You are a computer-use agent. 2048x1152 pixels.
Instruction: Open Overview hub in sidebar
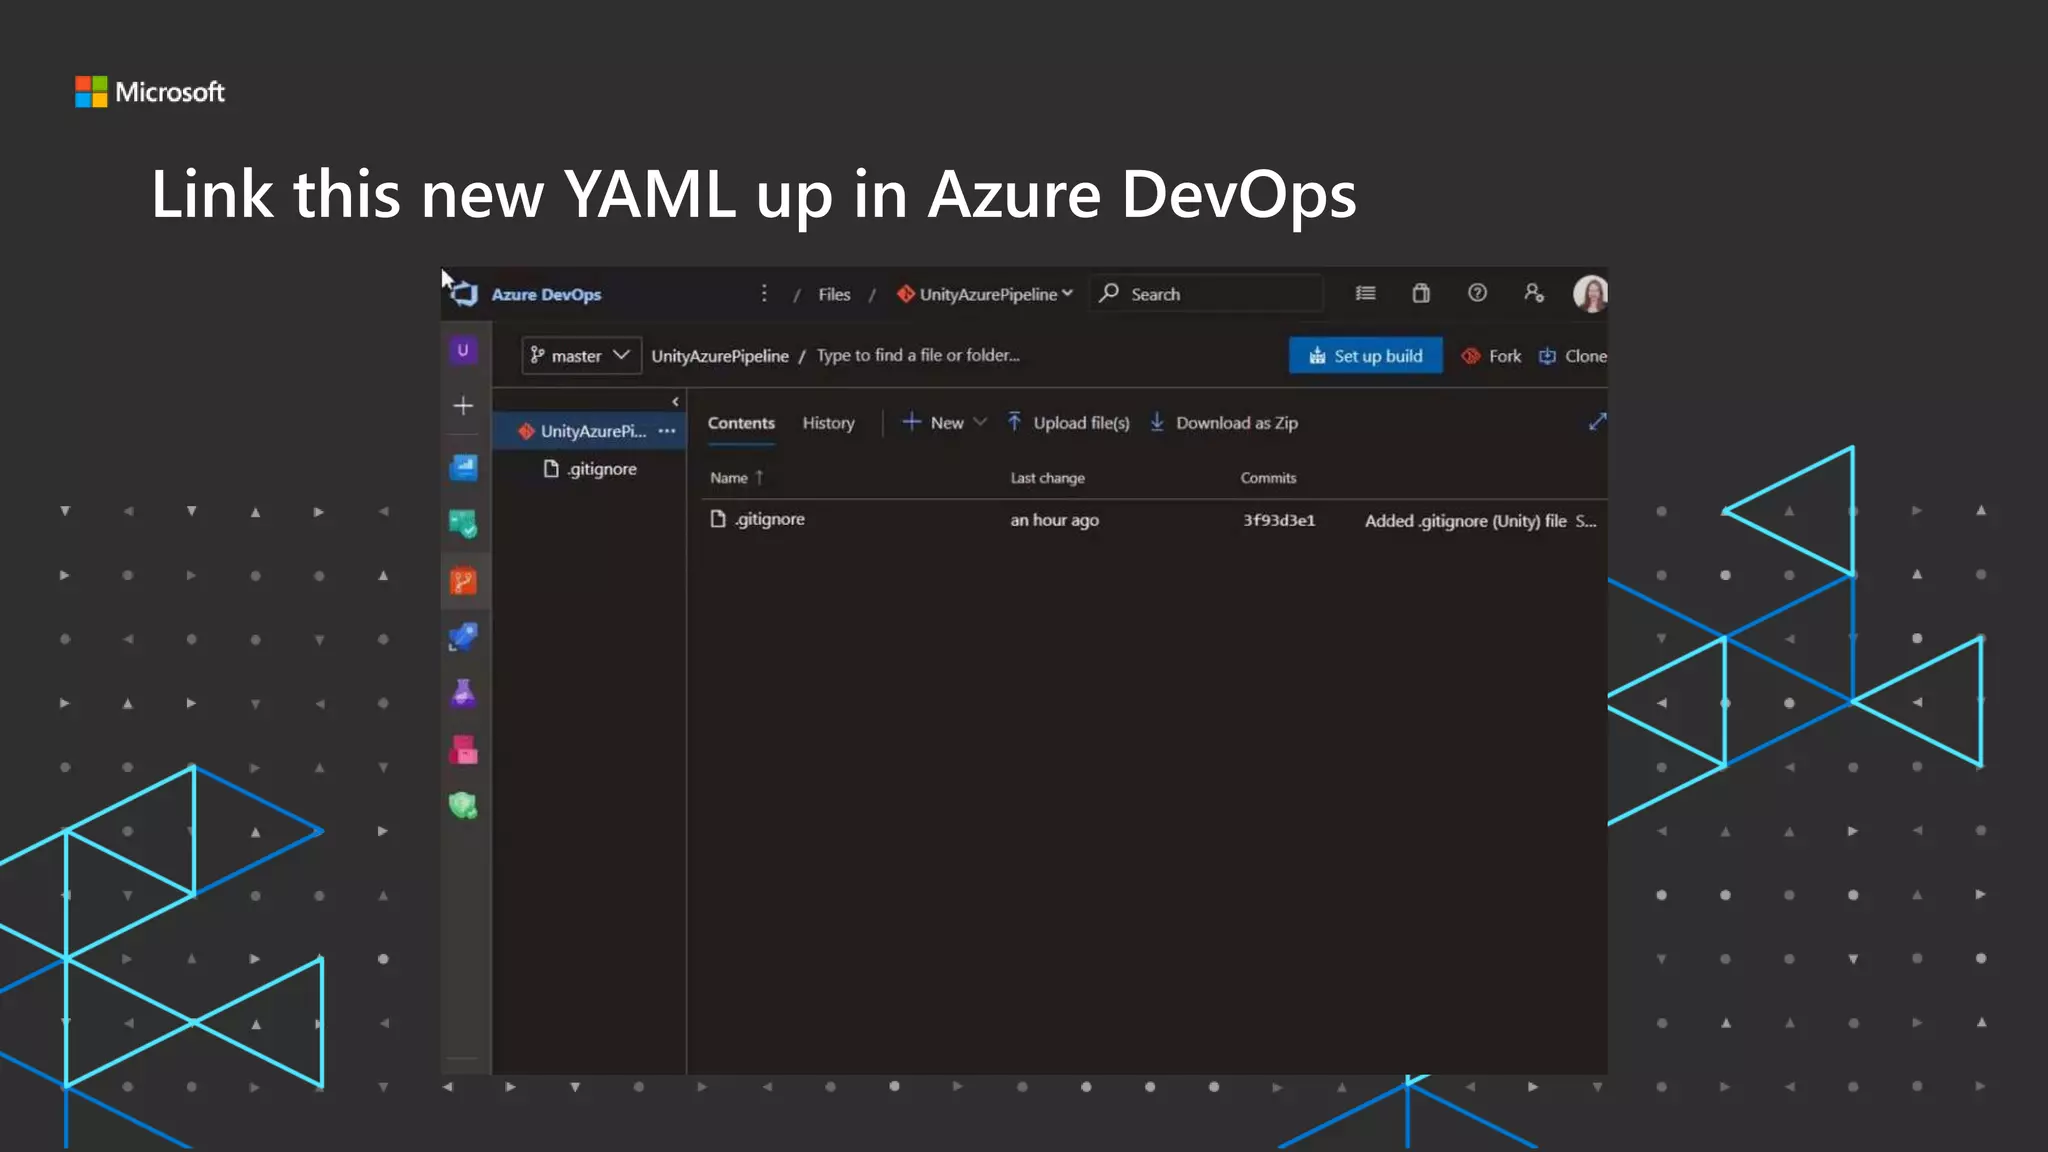pos(463,467)
